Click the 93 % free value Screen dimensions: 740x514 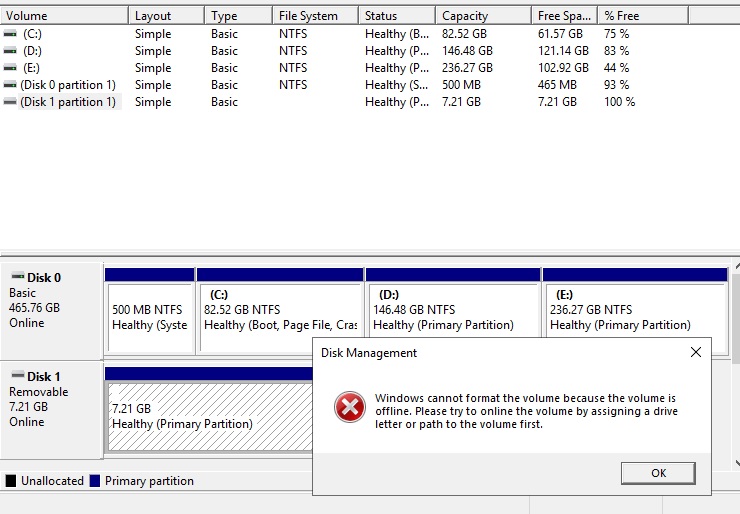[616, 85]
